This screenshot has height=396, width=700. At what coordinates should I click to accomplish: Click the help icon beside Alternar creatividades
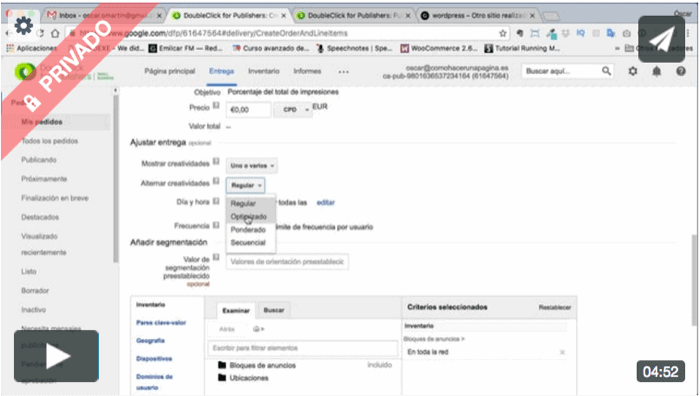pos(216,181)
